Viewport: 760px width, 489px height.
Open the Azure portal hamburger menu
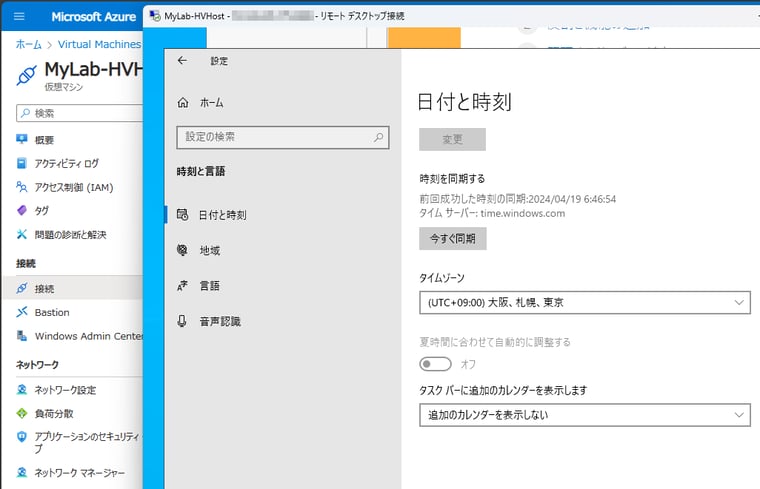(19, 16)
